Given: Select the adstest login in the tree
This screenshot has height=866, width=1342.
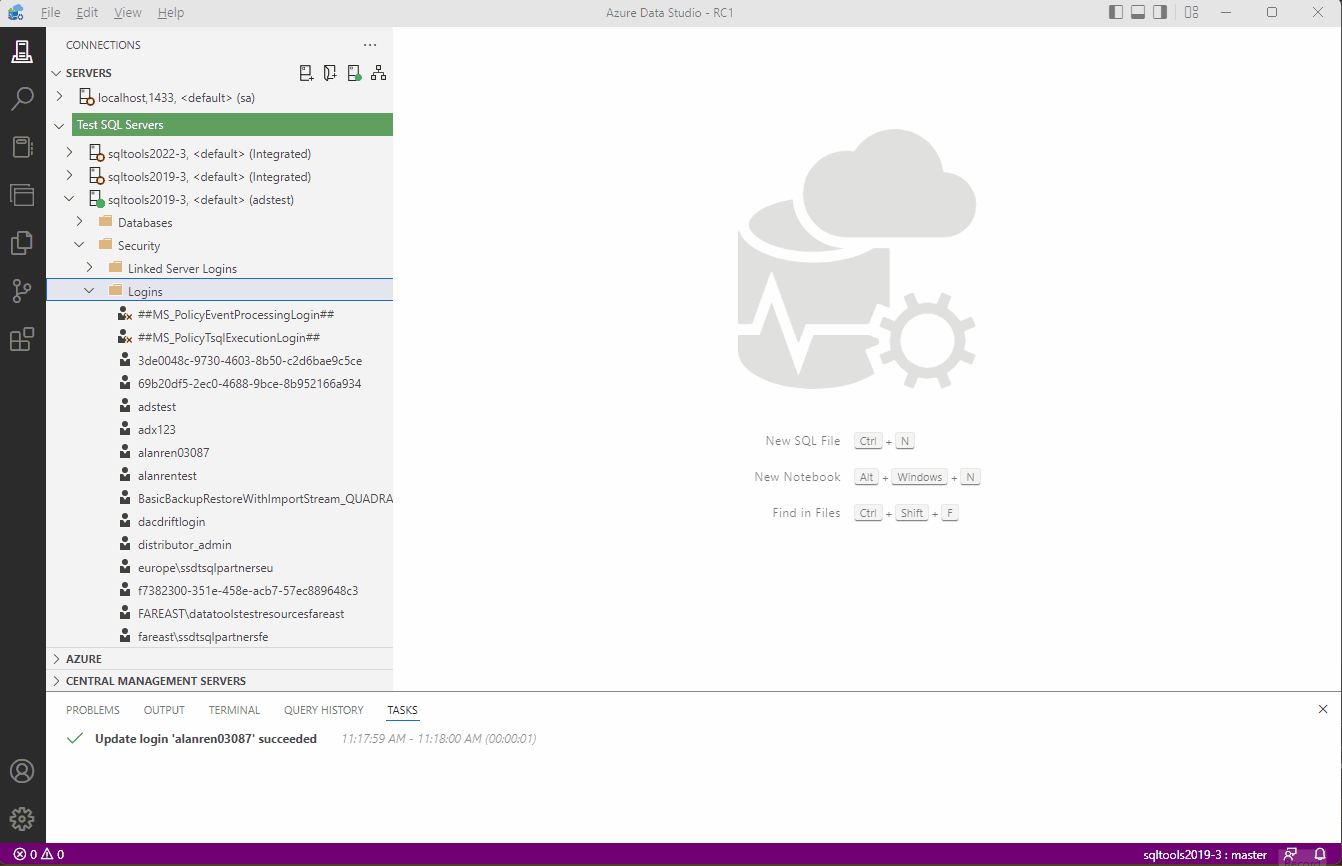Looking at the screenshot, I should [x=157, y=406].
